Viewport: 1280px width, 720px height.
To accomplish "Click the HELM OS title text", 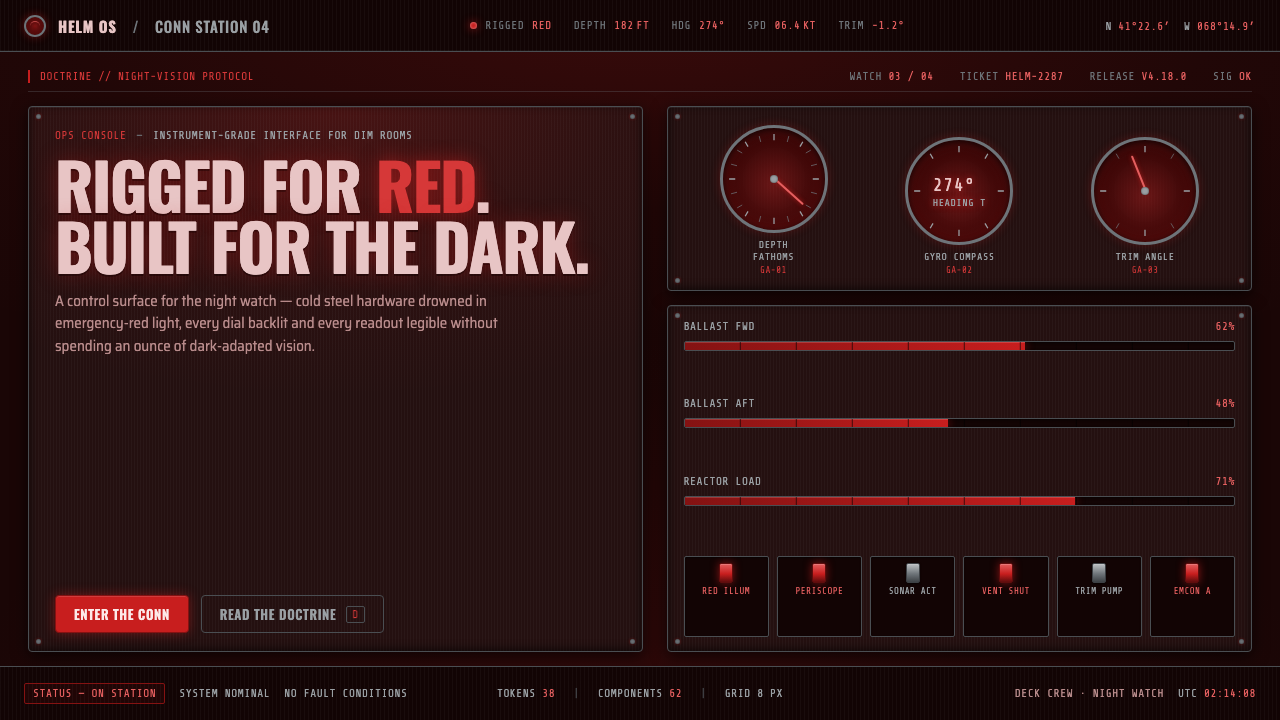I will (87, 27).
